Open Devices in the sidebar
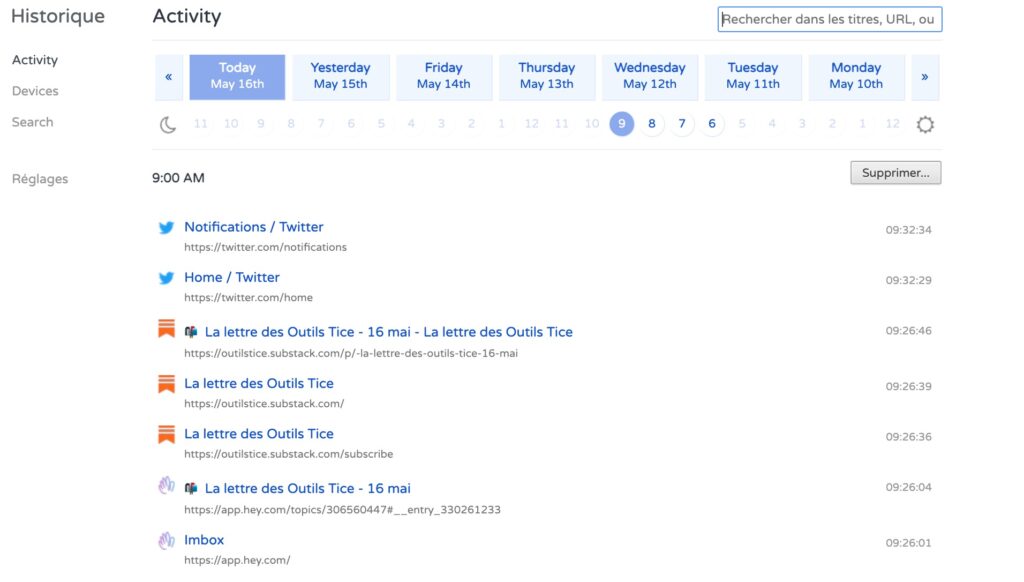The height and width of the screenshot is (582, 1024). [x=35, y=91]
